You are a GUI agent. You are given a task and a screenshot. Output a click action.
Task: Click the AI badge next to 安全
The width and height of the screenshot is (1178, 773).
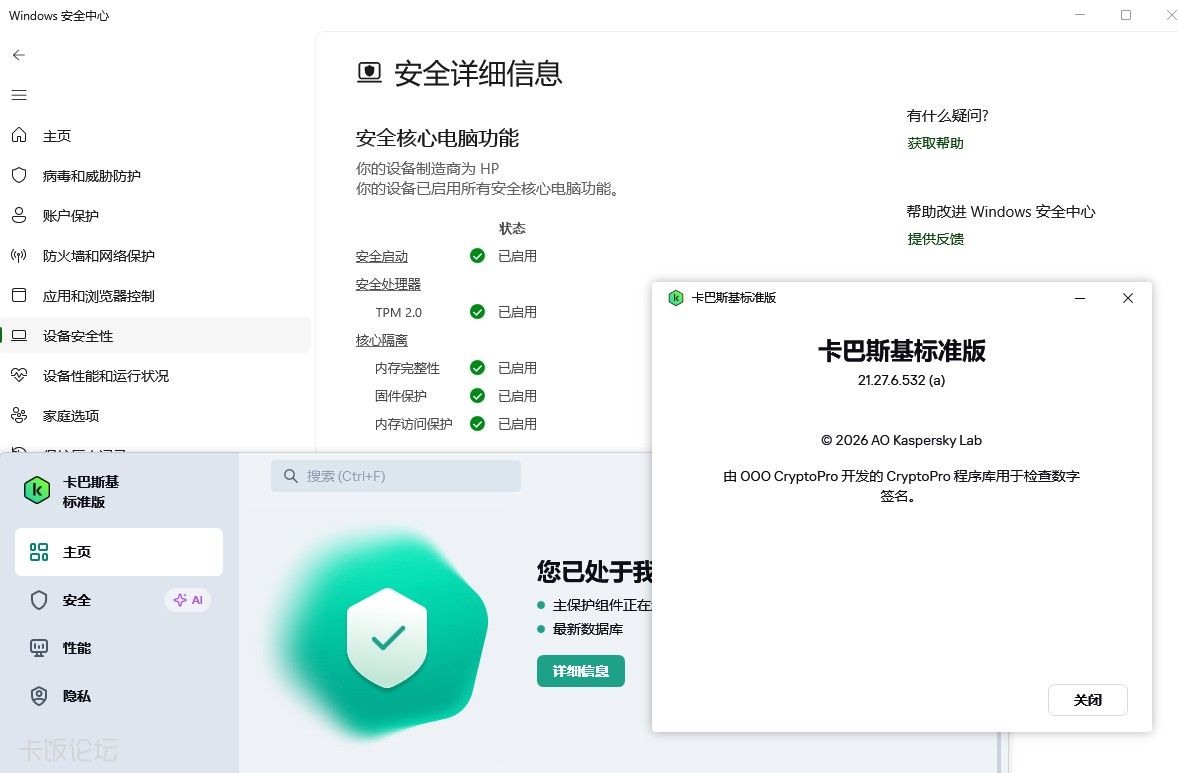click(188, 600)
